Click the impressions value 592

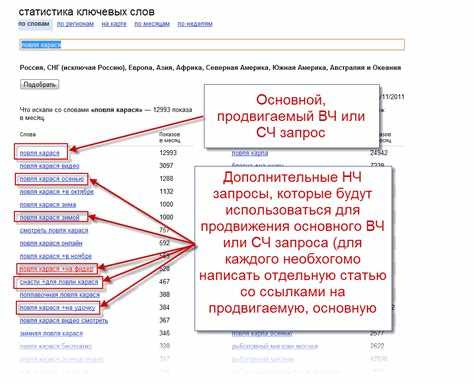click(165, 243)
